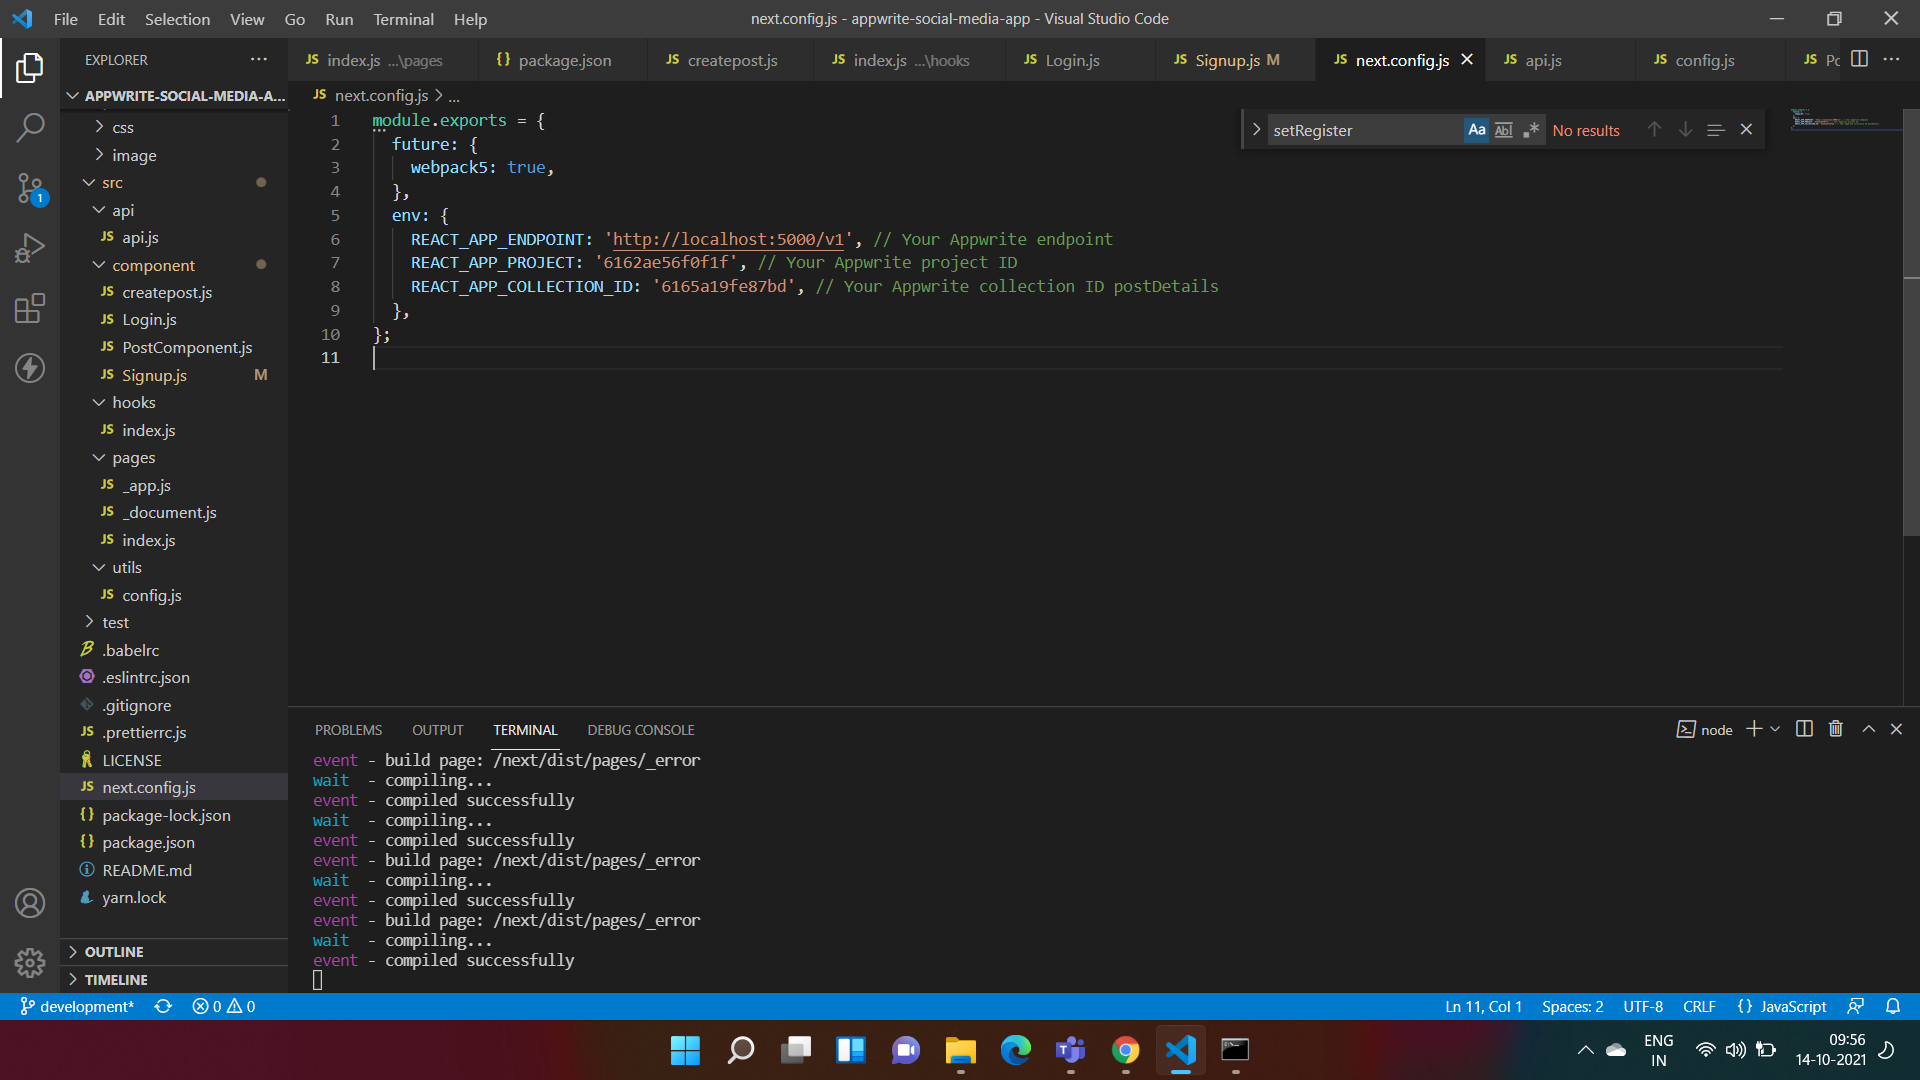
Task: Toggle Match Whole Word in find
Action: click(x=1504, y=130)
